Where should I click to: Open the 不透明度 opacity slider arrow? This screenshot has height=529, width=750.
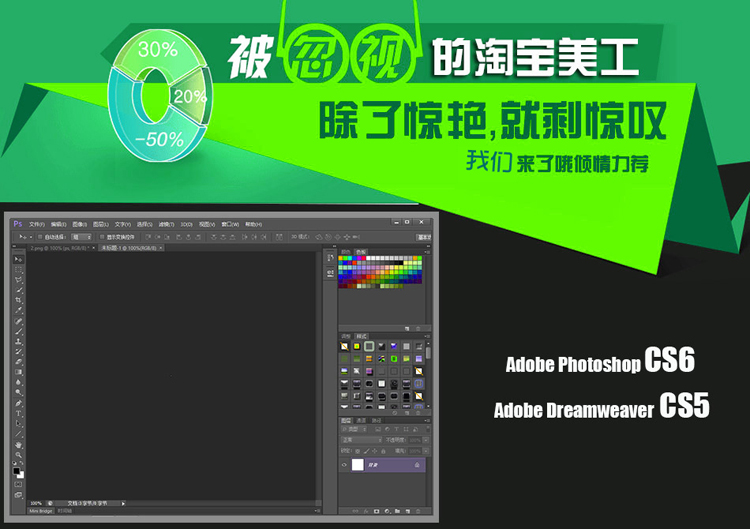[x=426, y=440]
